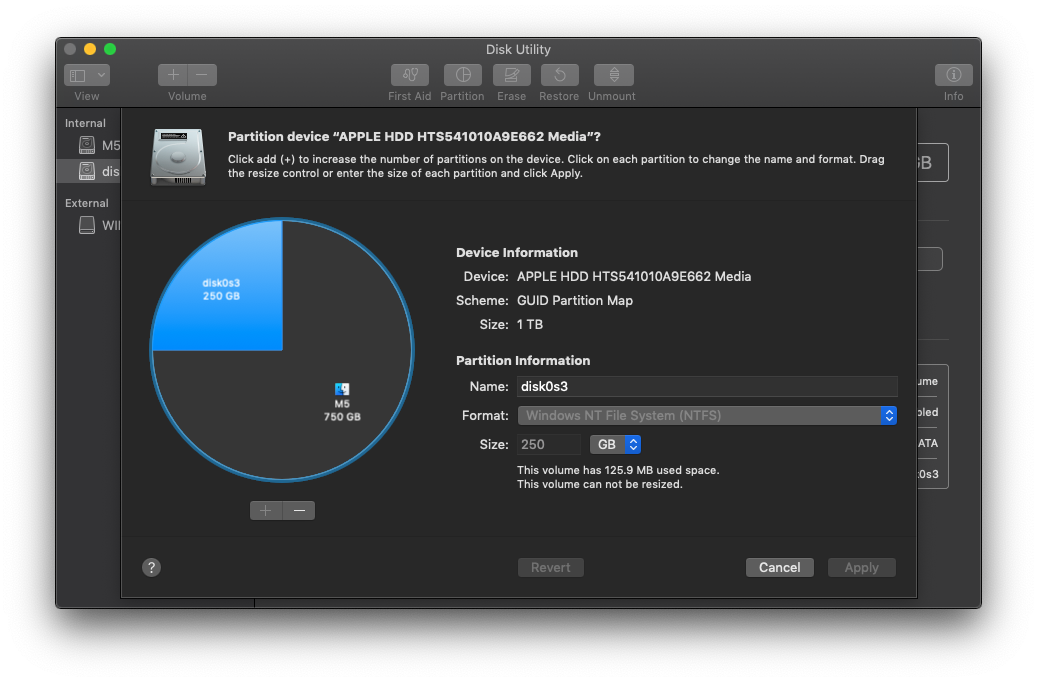Add a partition below pie chart
This screenshot has width=1037, height=682.
[266, 511]
